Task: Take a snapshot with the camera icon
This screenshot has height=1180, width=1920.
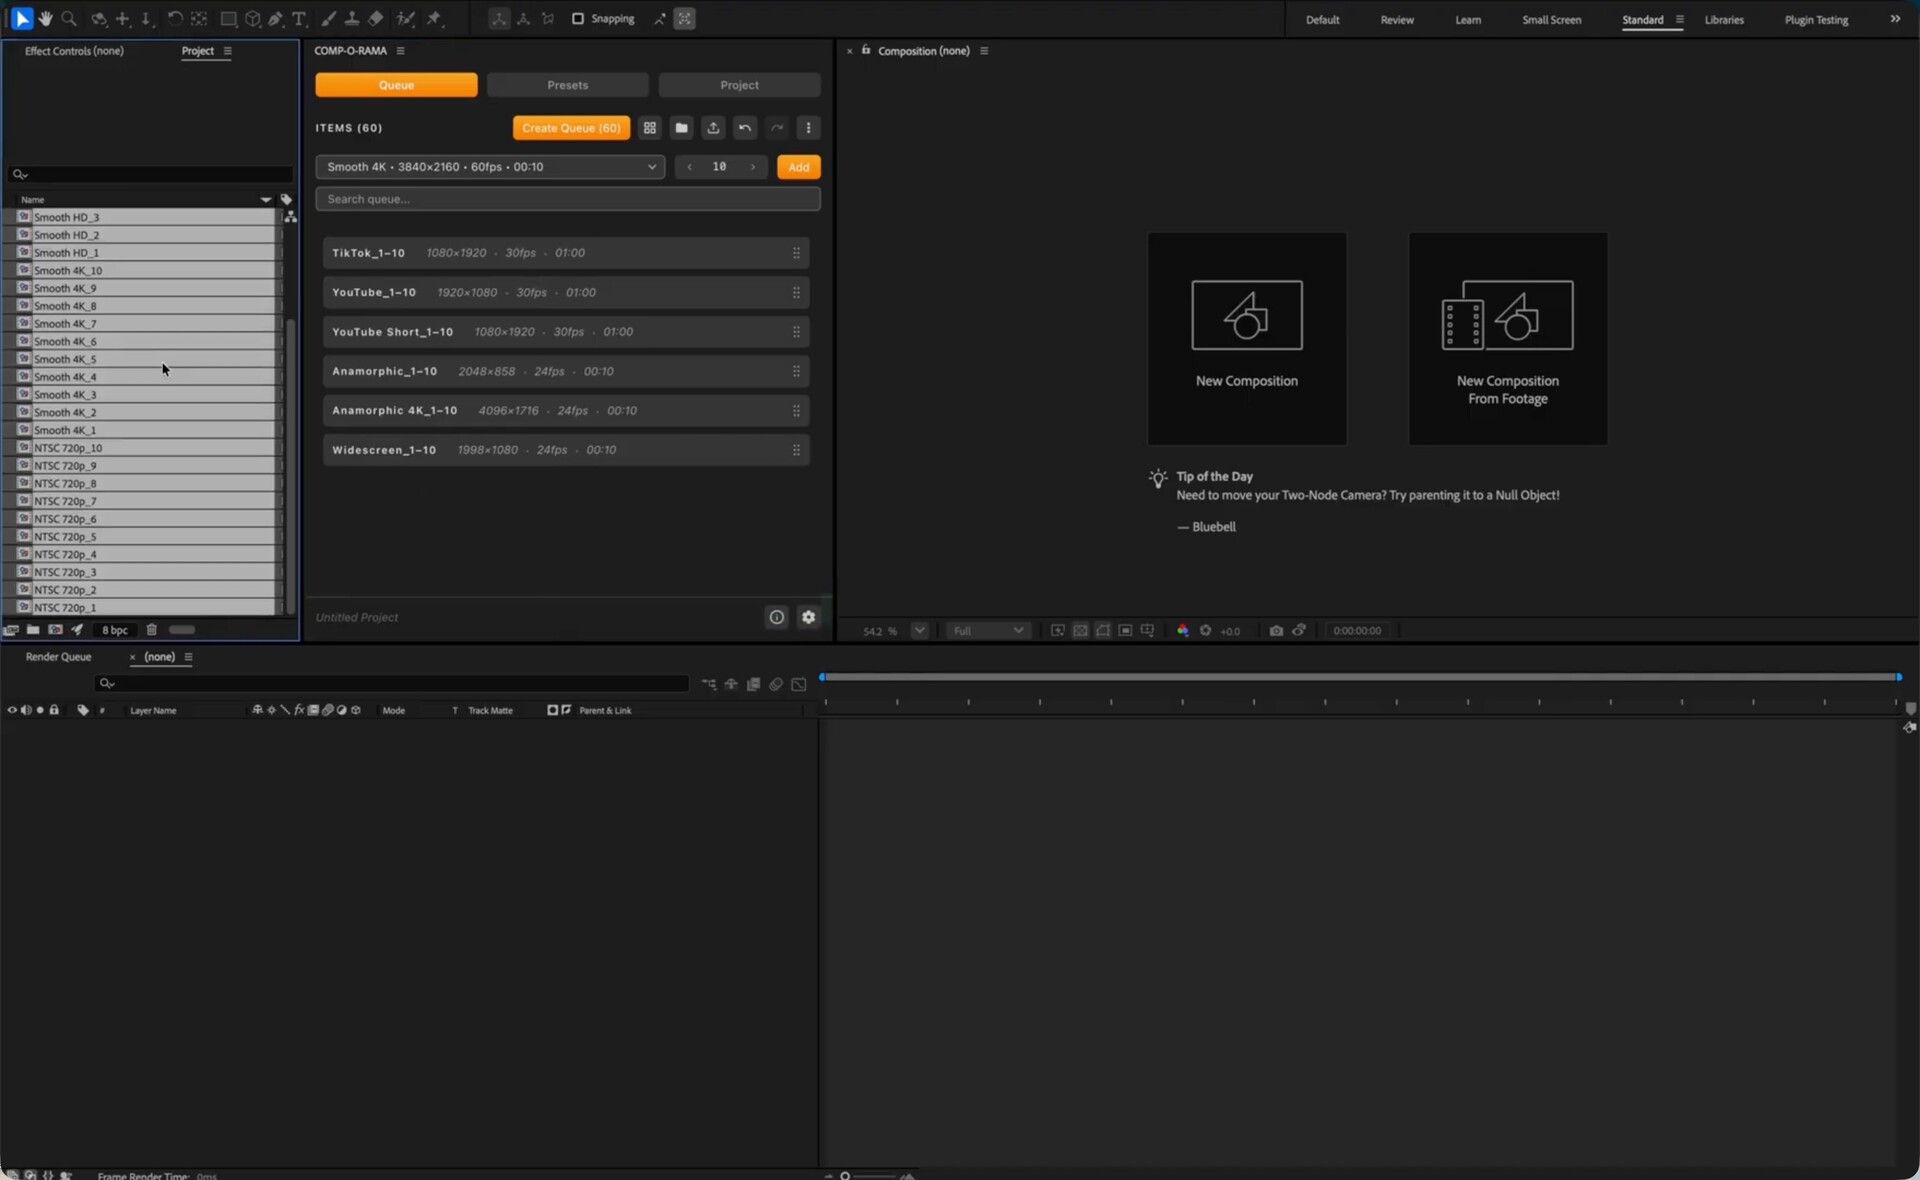Action: point(1276,631)
